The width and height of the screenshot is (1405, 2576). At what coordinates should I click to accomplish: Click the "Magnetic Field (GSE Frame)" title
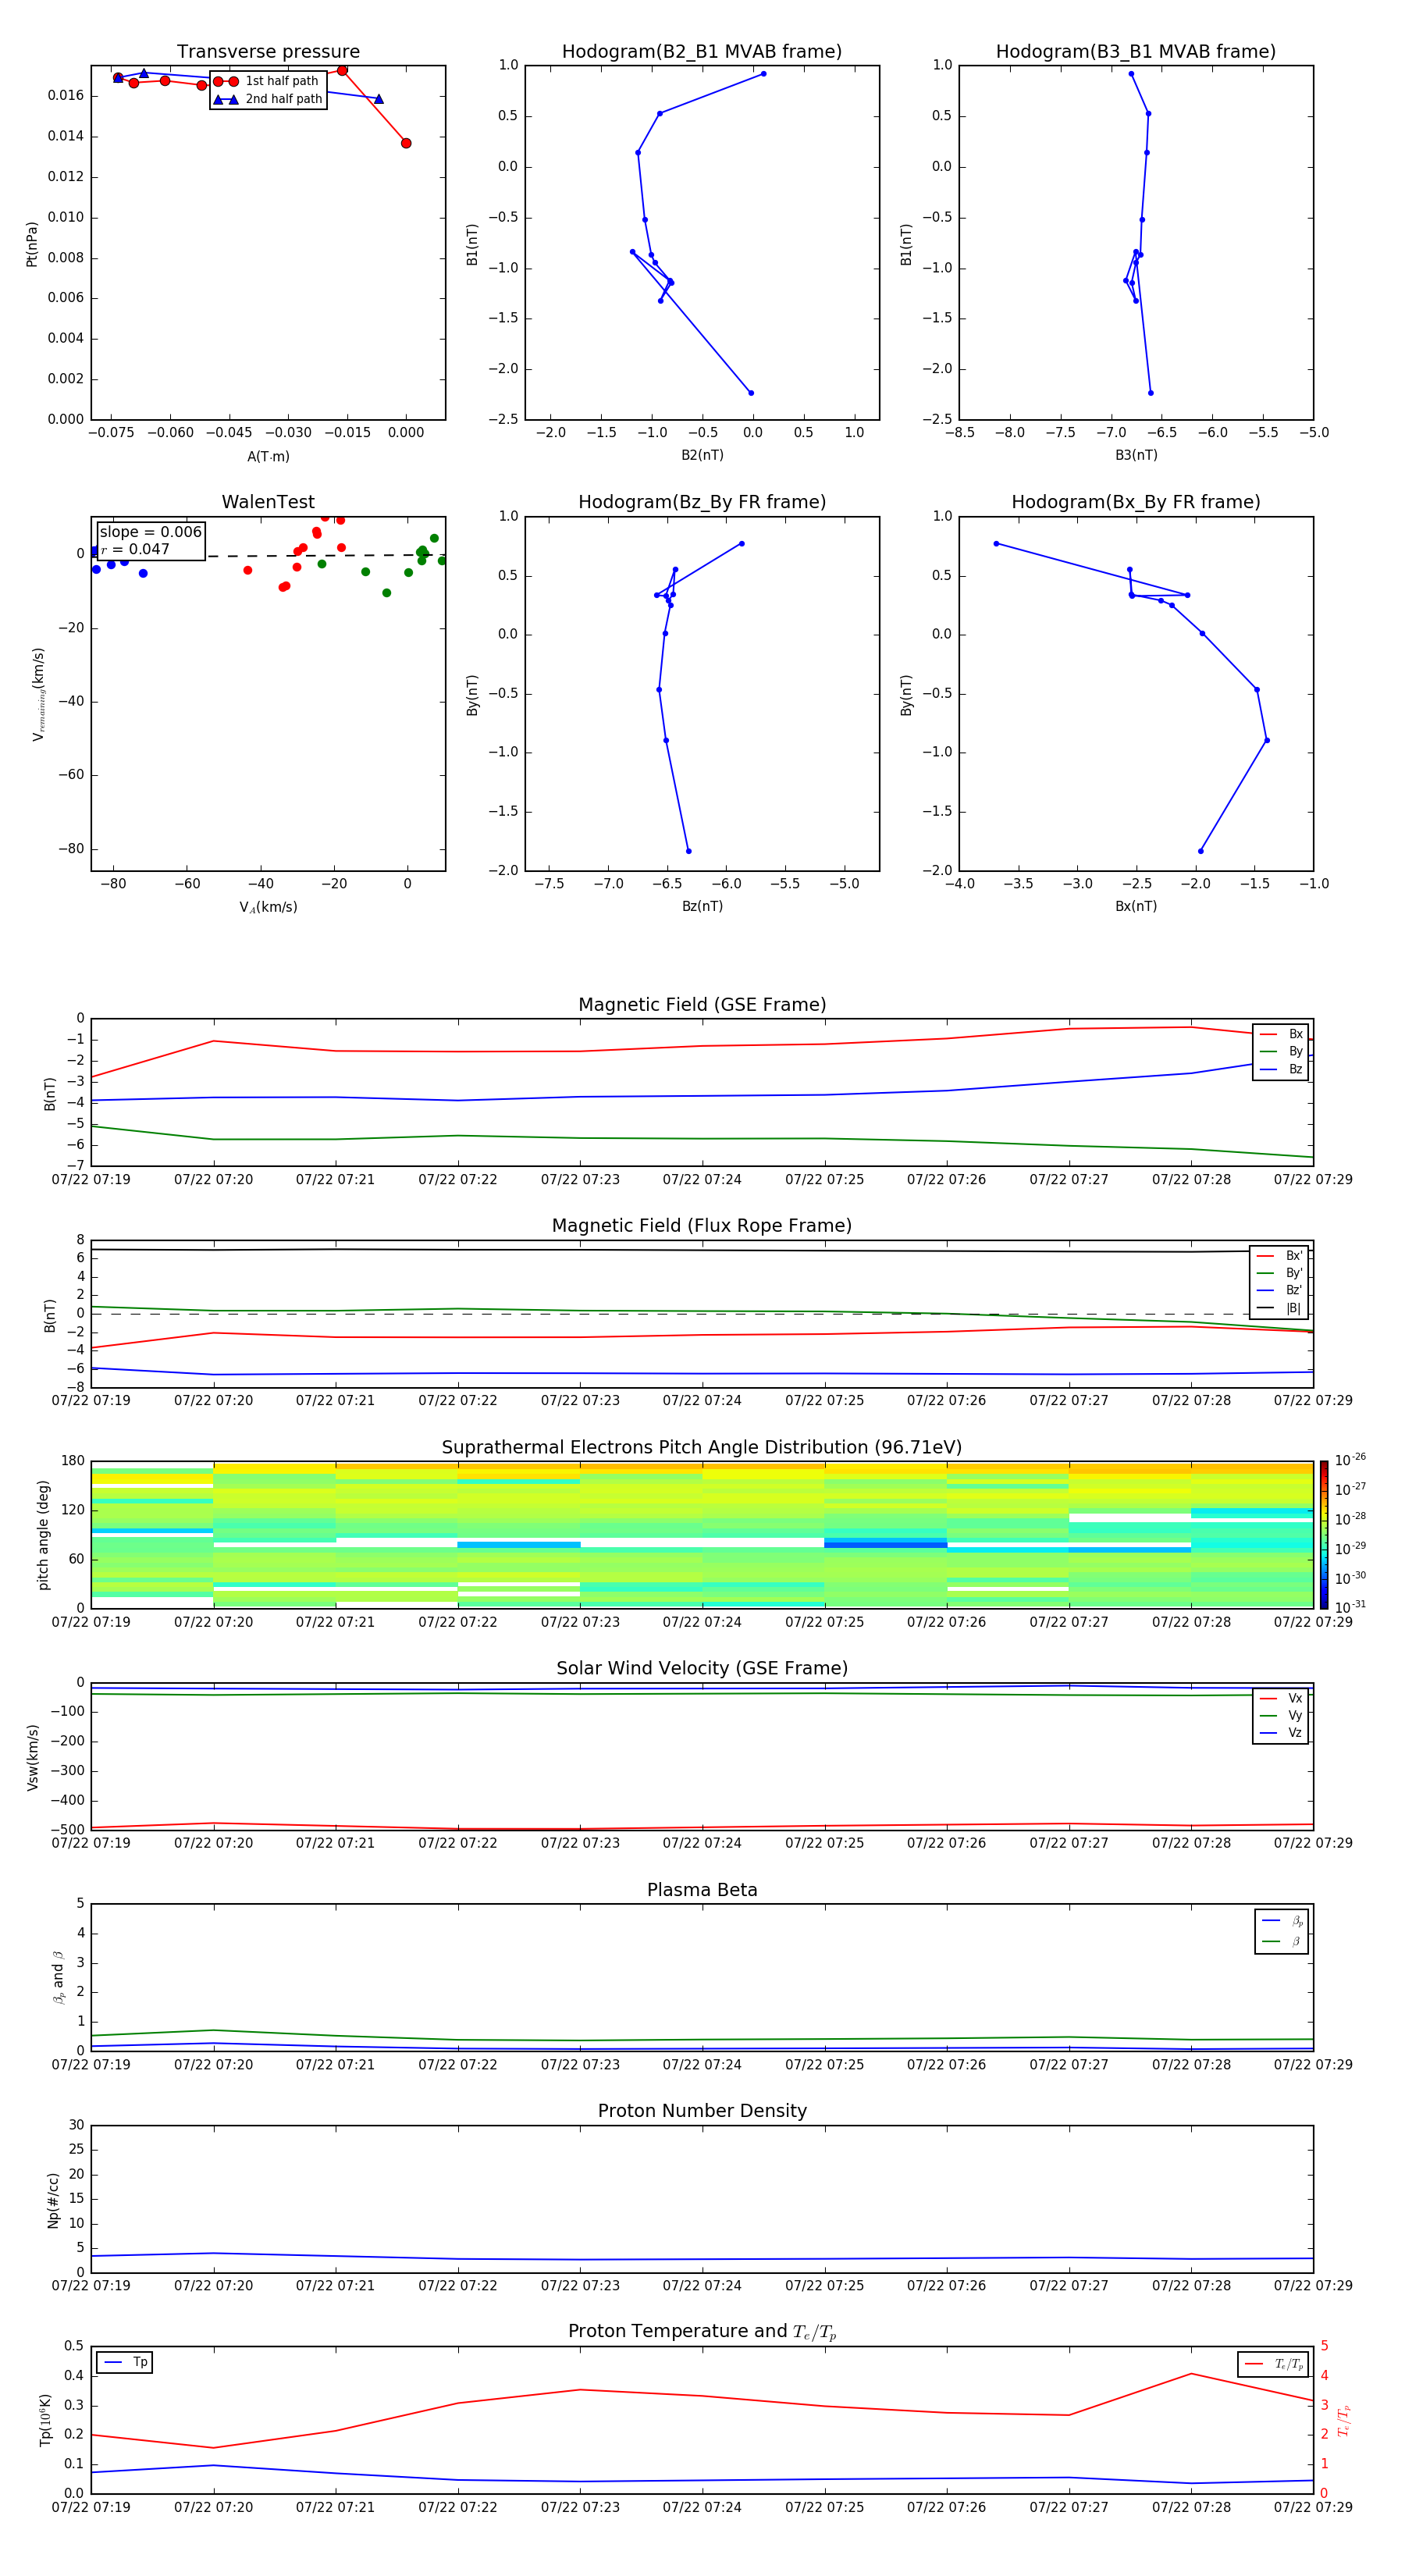(702, 1005)
